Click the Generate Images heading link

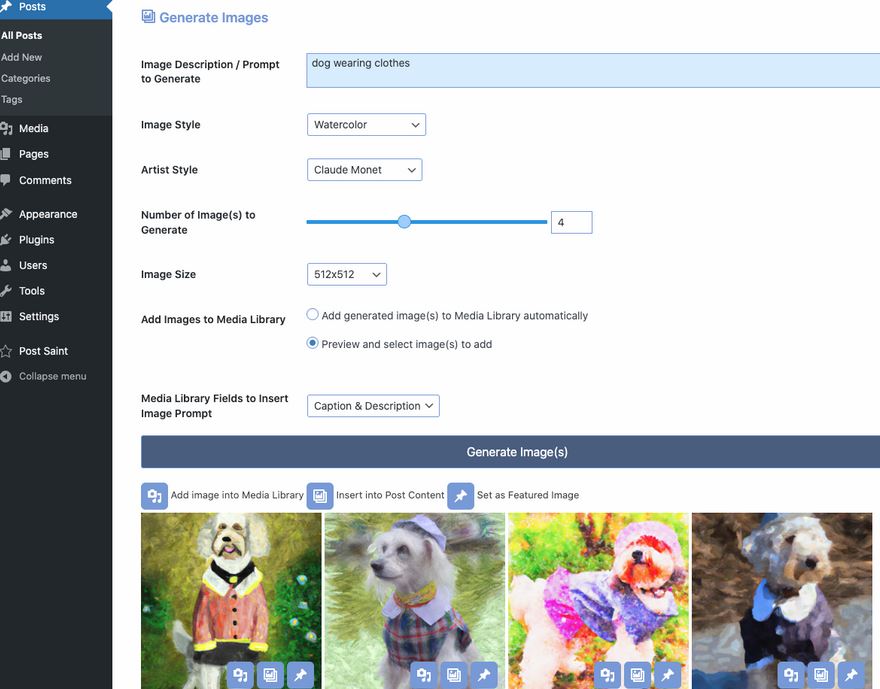pos(214,17)
